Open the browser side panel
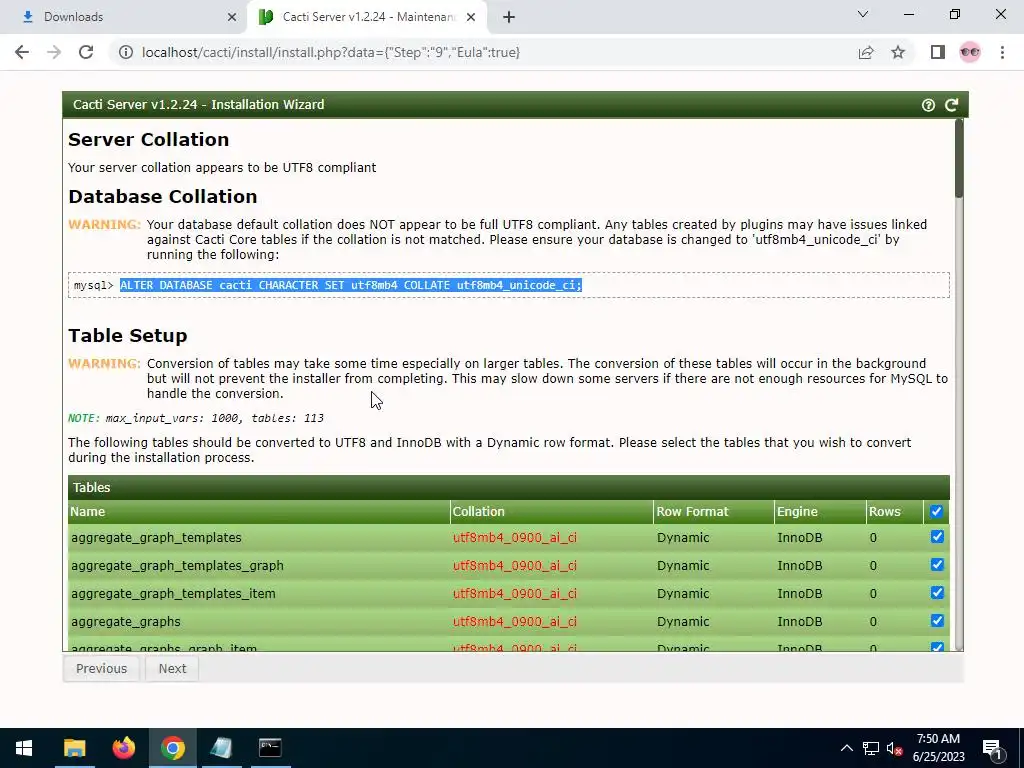 [x=938, y=52]
